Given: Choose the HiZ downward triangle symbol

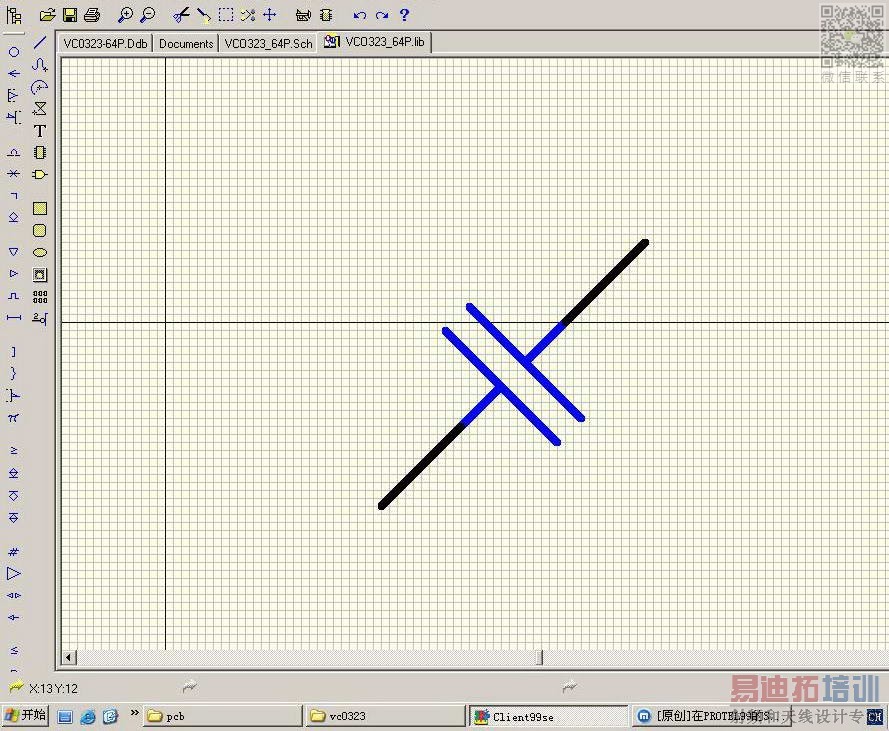Looking at the screenshot, I should tap(14, 251).
